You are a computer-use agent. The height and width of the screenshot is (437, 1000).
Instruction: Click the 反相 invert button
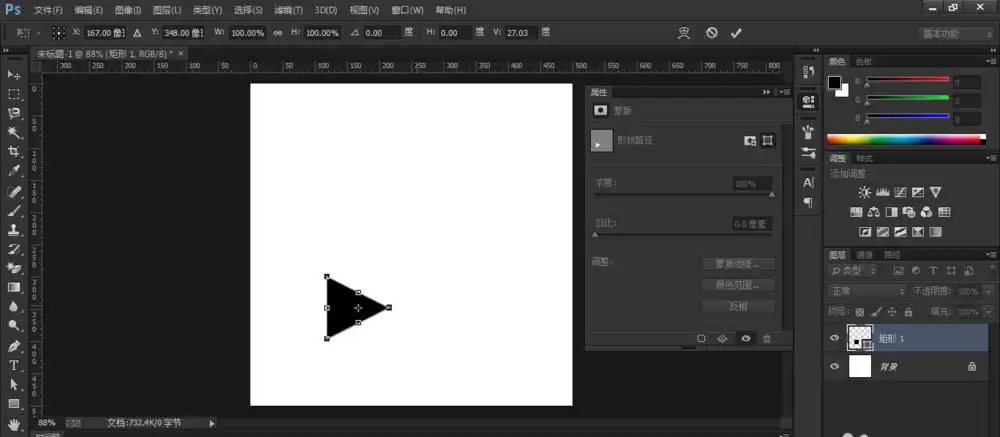tap(739, 306)
